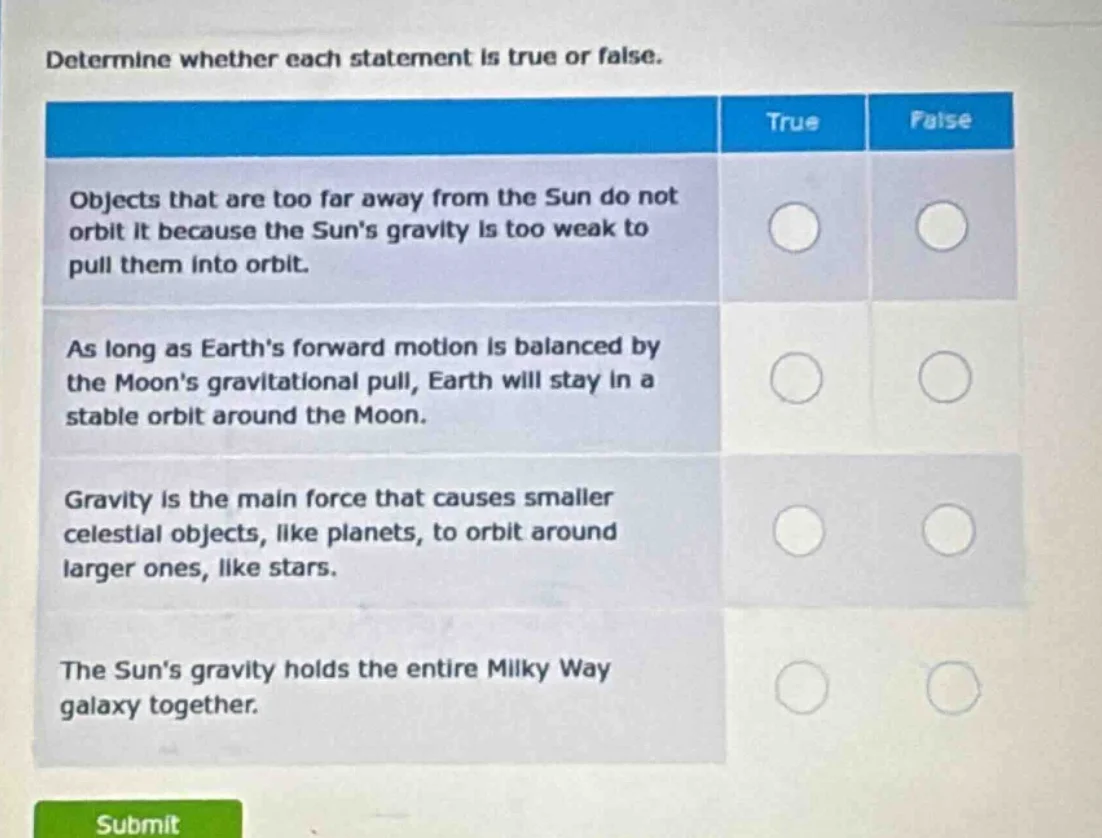Select the statement about weak Sun gravity
The width and height of the screenshot is (1102, 838).
pyautogui.click(x=375, y=229)
